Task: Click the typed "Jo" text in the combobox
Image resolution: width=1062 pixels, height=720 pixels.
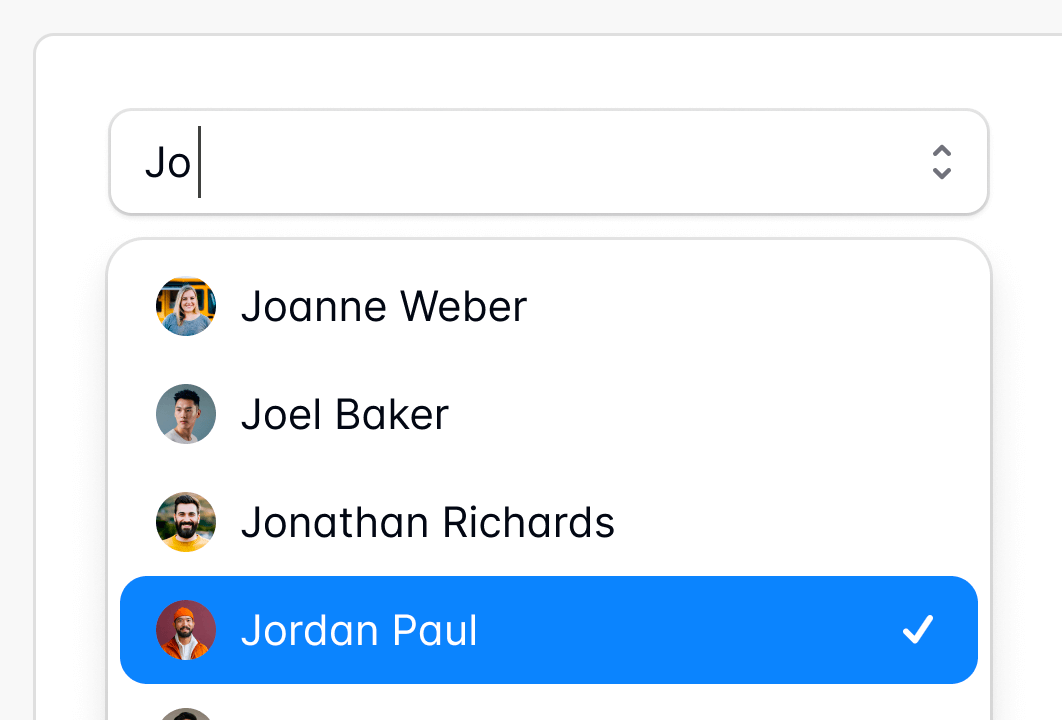Action: (x=167, y=162)
